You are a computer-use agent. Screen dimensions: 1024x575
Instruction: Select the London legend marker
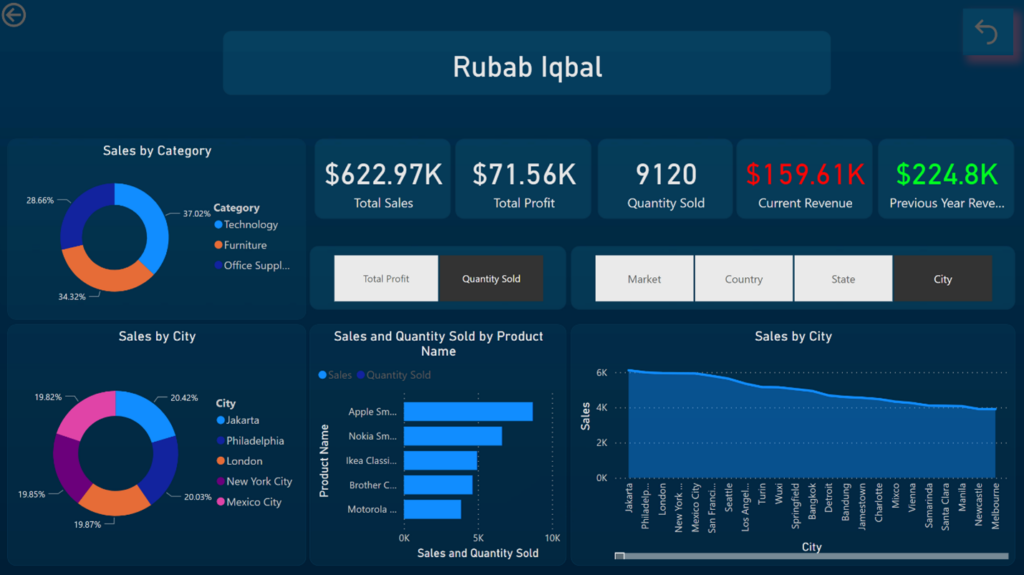coord(220,461)
